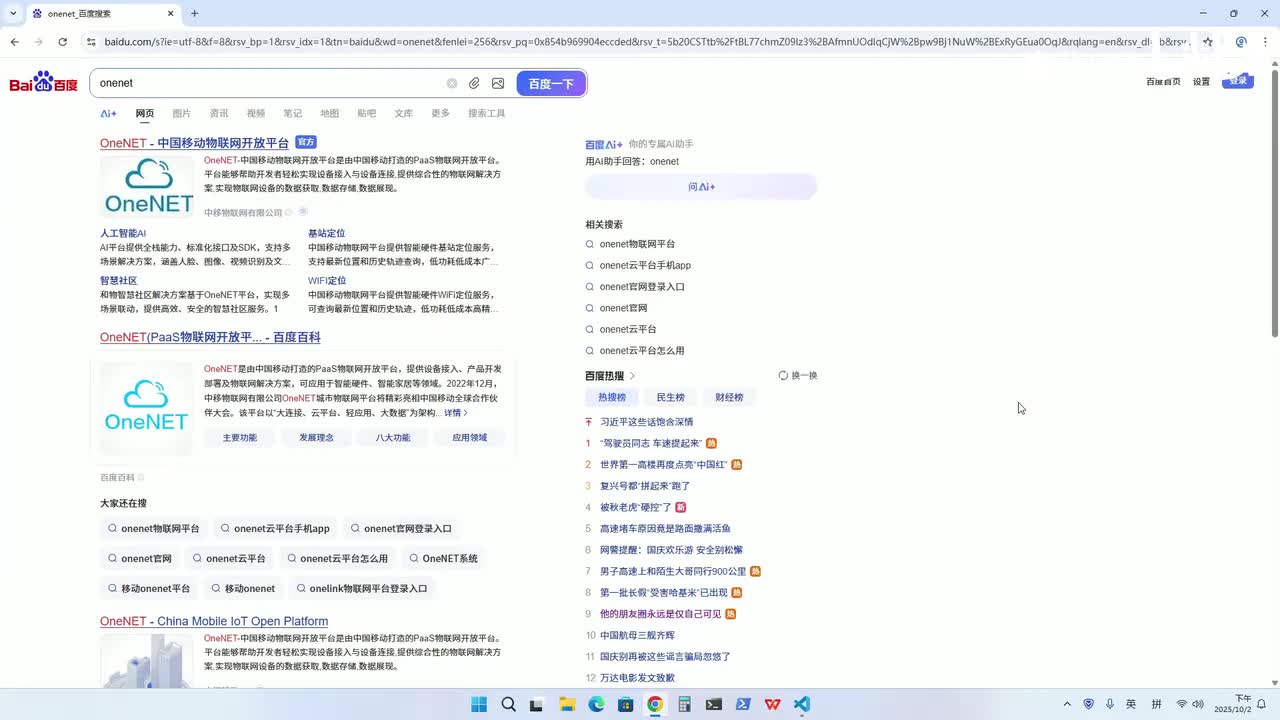Open File Explorer from taskbar
Viewport: 1280px width, 720px height.
pyautogui.click(x=567, y=704)
